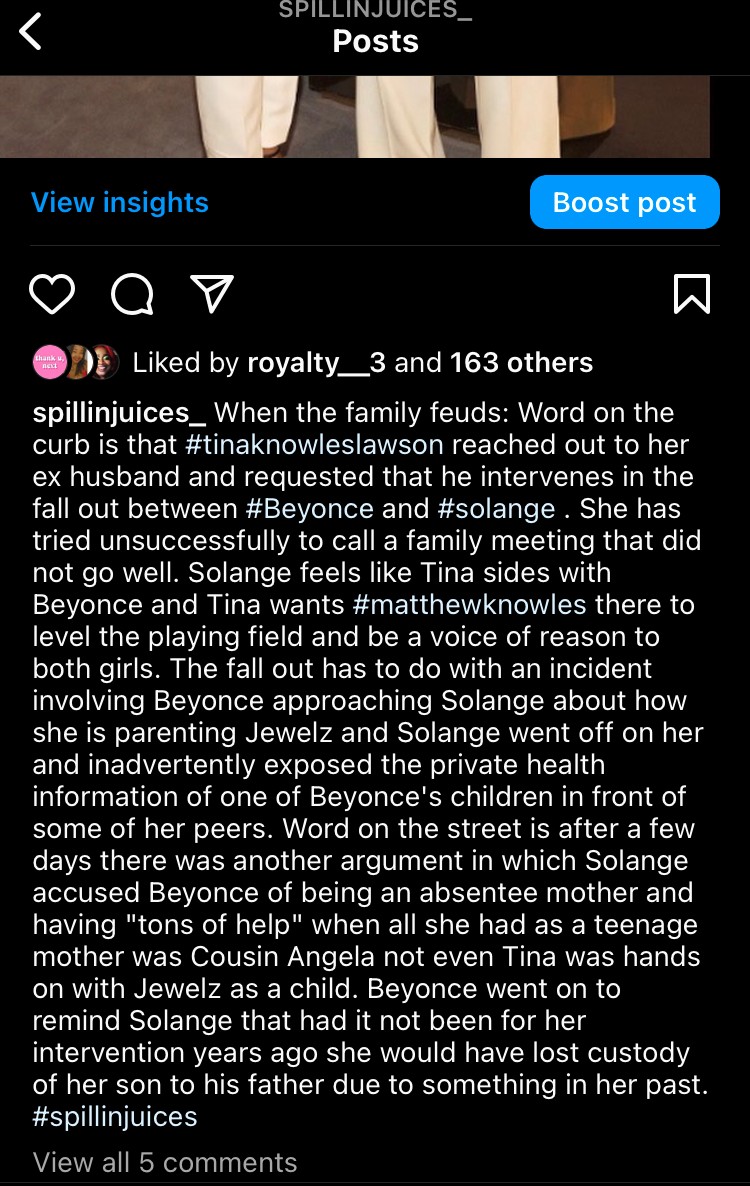The image size is (750, 1186).
Task: Tap the third liker avatar
Action: 104,362
